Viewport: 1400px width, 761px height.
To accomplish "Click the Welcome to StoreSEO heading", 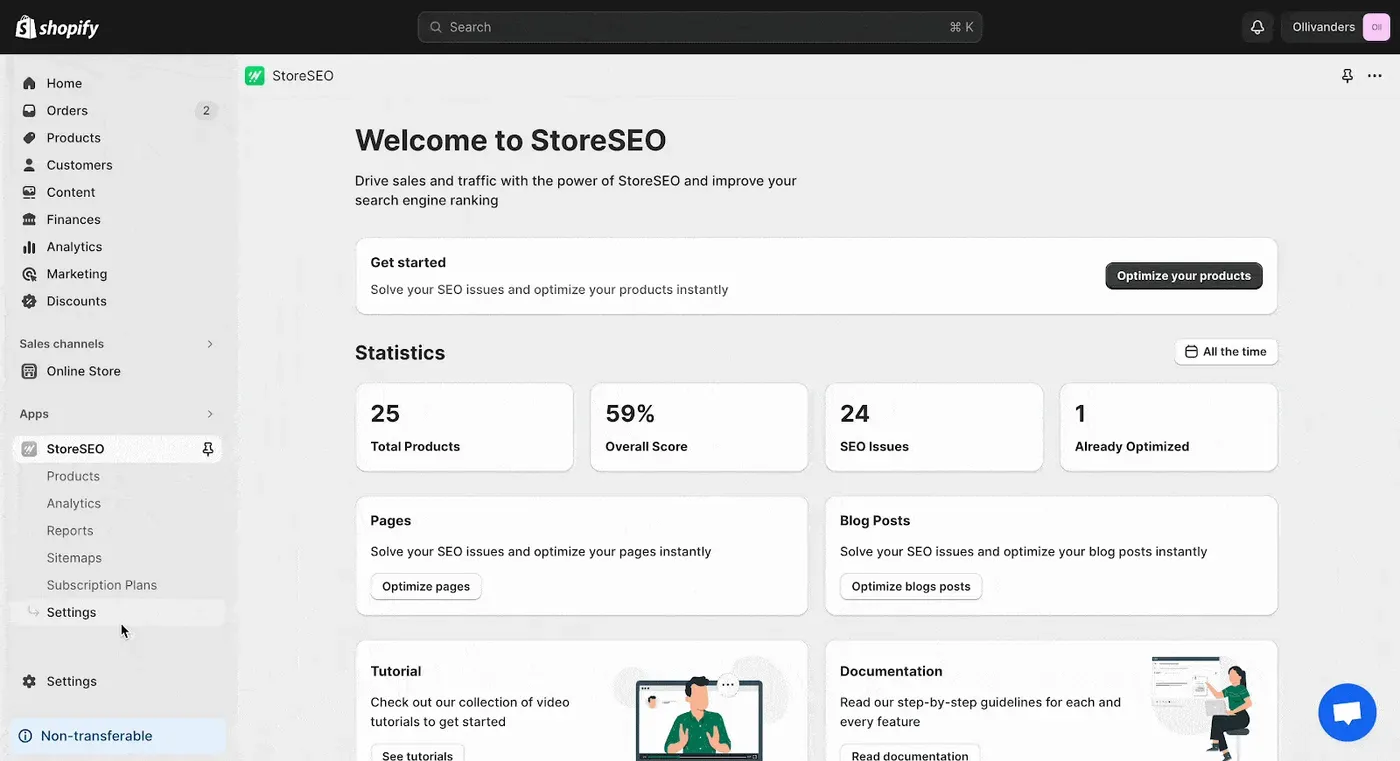I will [x=510, y=140].
